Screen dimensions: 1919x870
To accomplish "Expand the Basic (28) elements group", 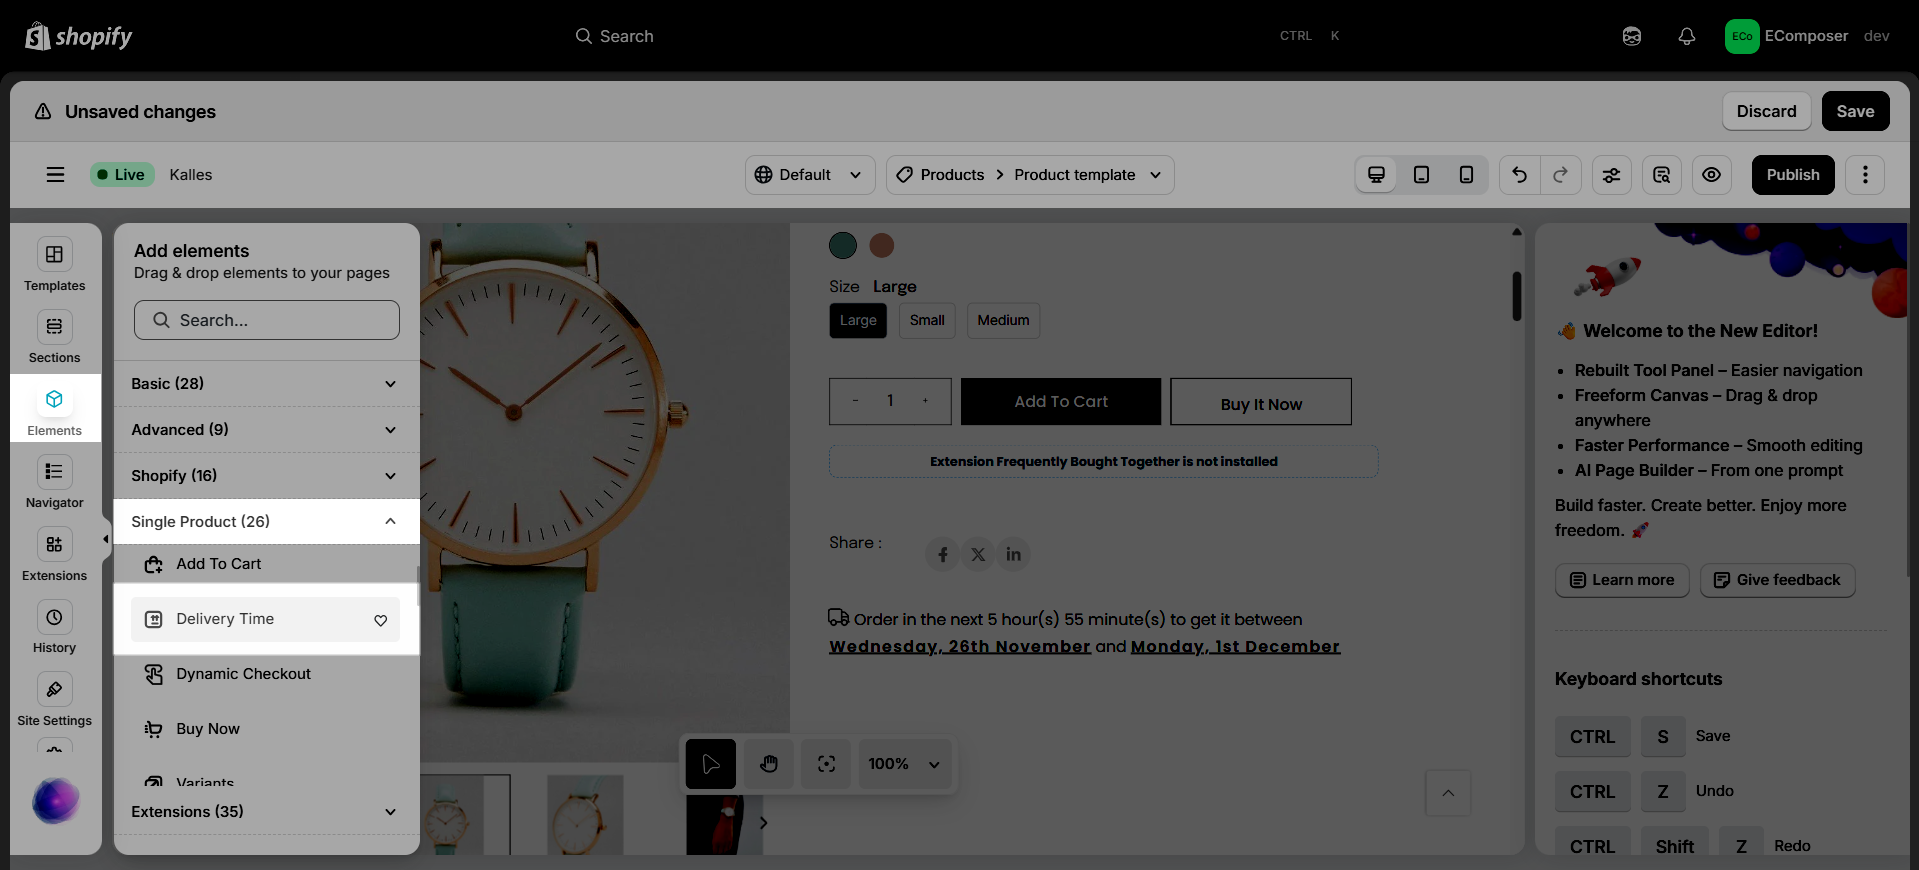I will click(265, 384).
